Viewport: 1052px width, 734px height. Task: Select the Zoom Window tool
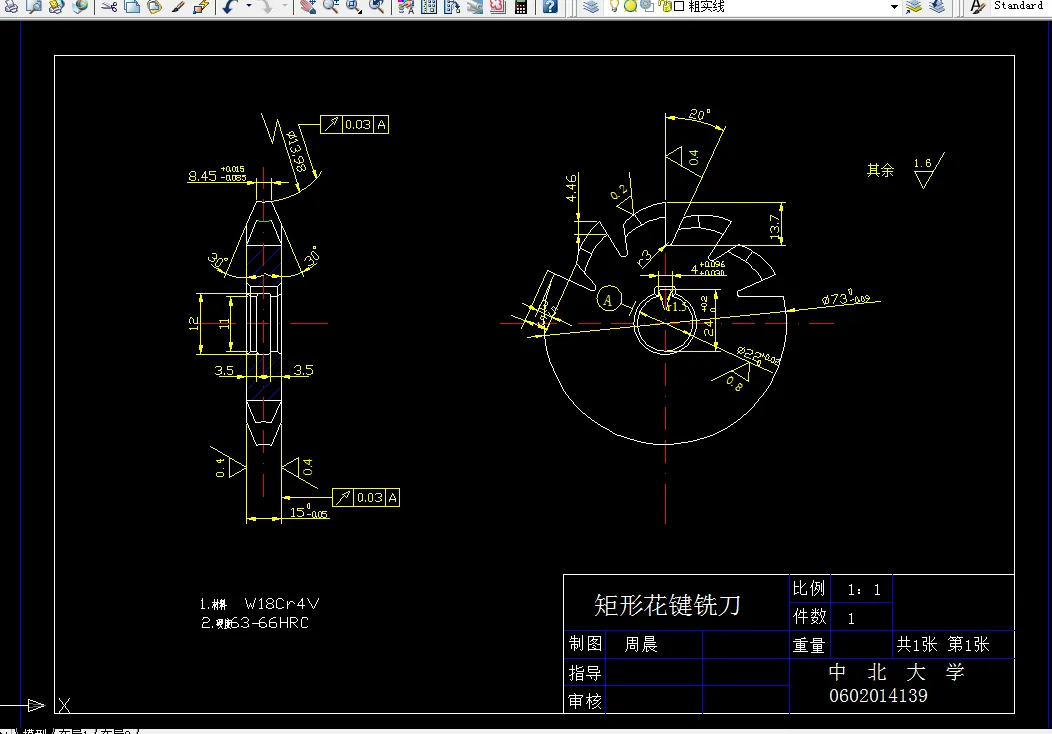354,7
